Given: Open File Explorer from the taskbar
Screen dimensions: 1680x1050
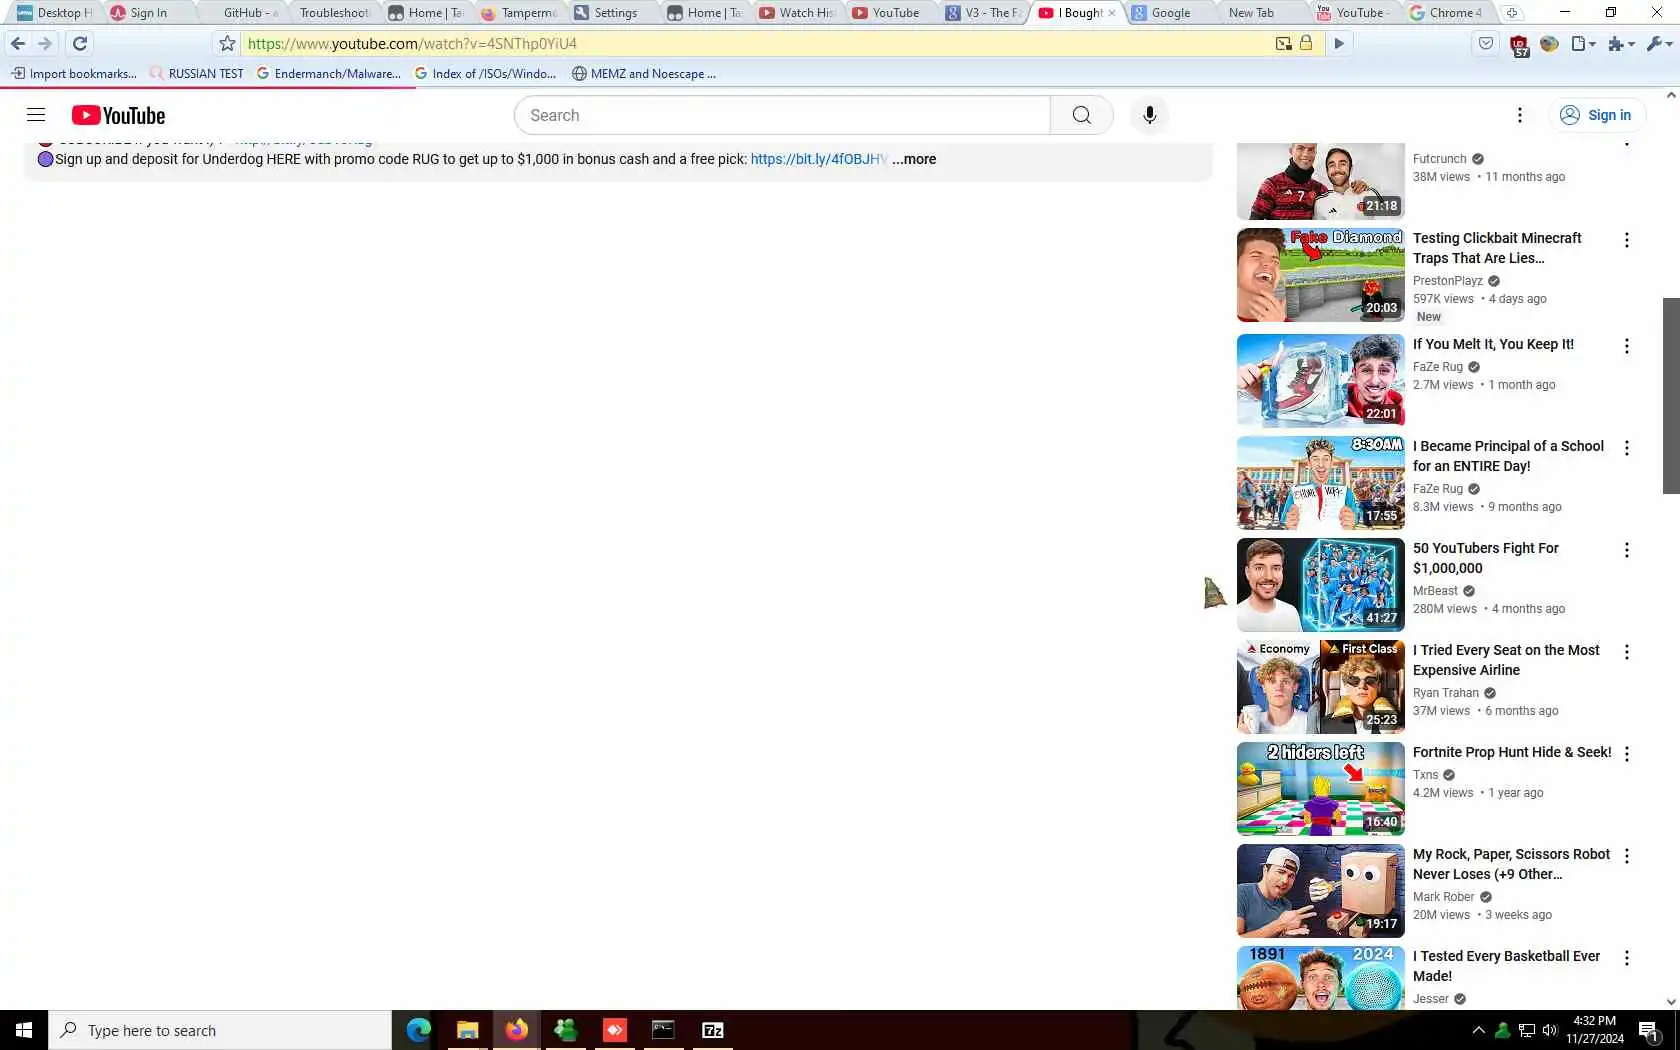Looking at the screenshot, I should 467,1030.
